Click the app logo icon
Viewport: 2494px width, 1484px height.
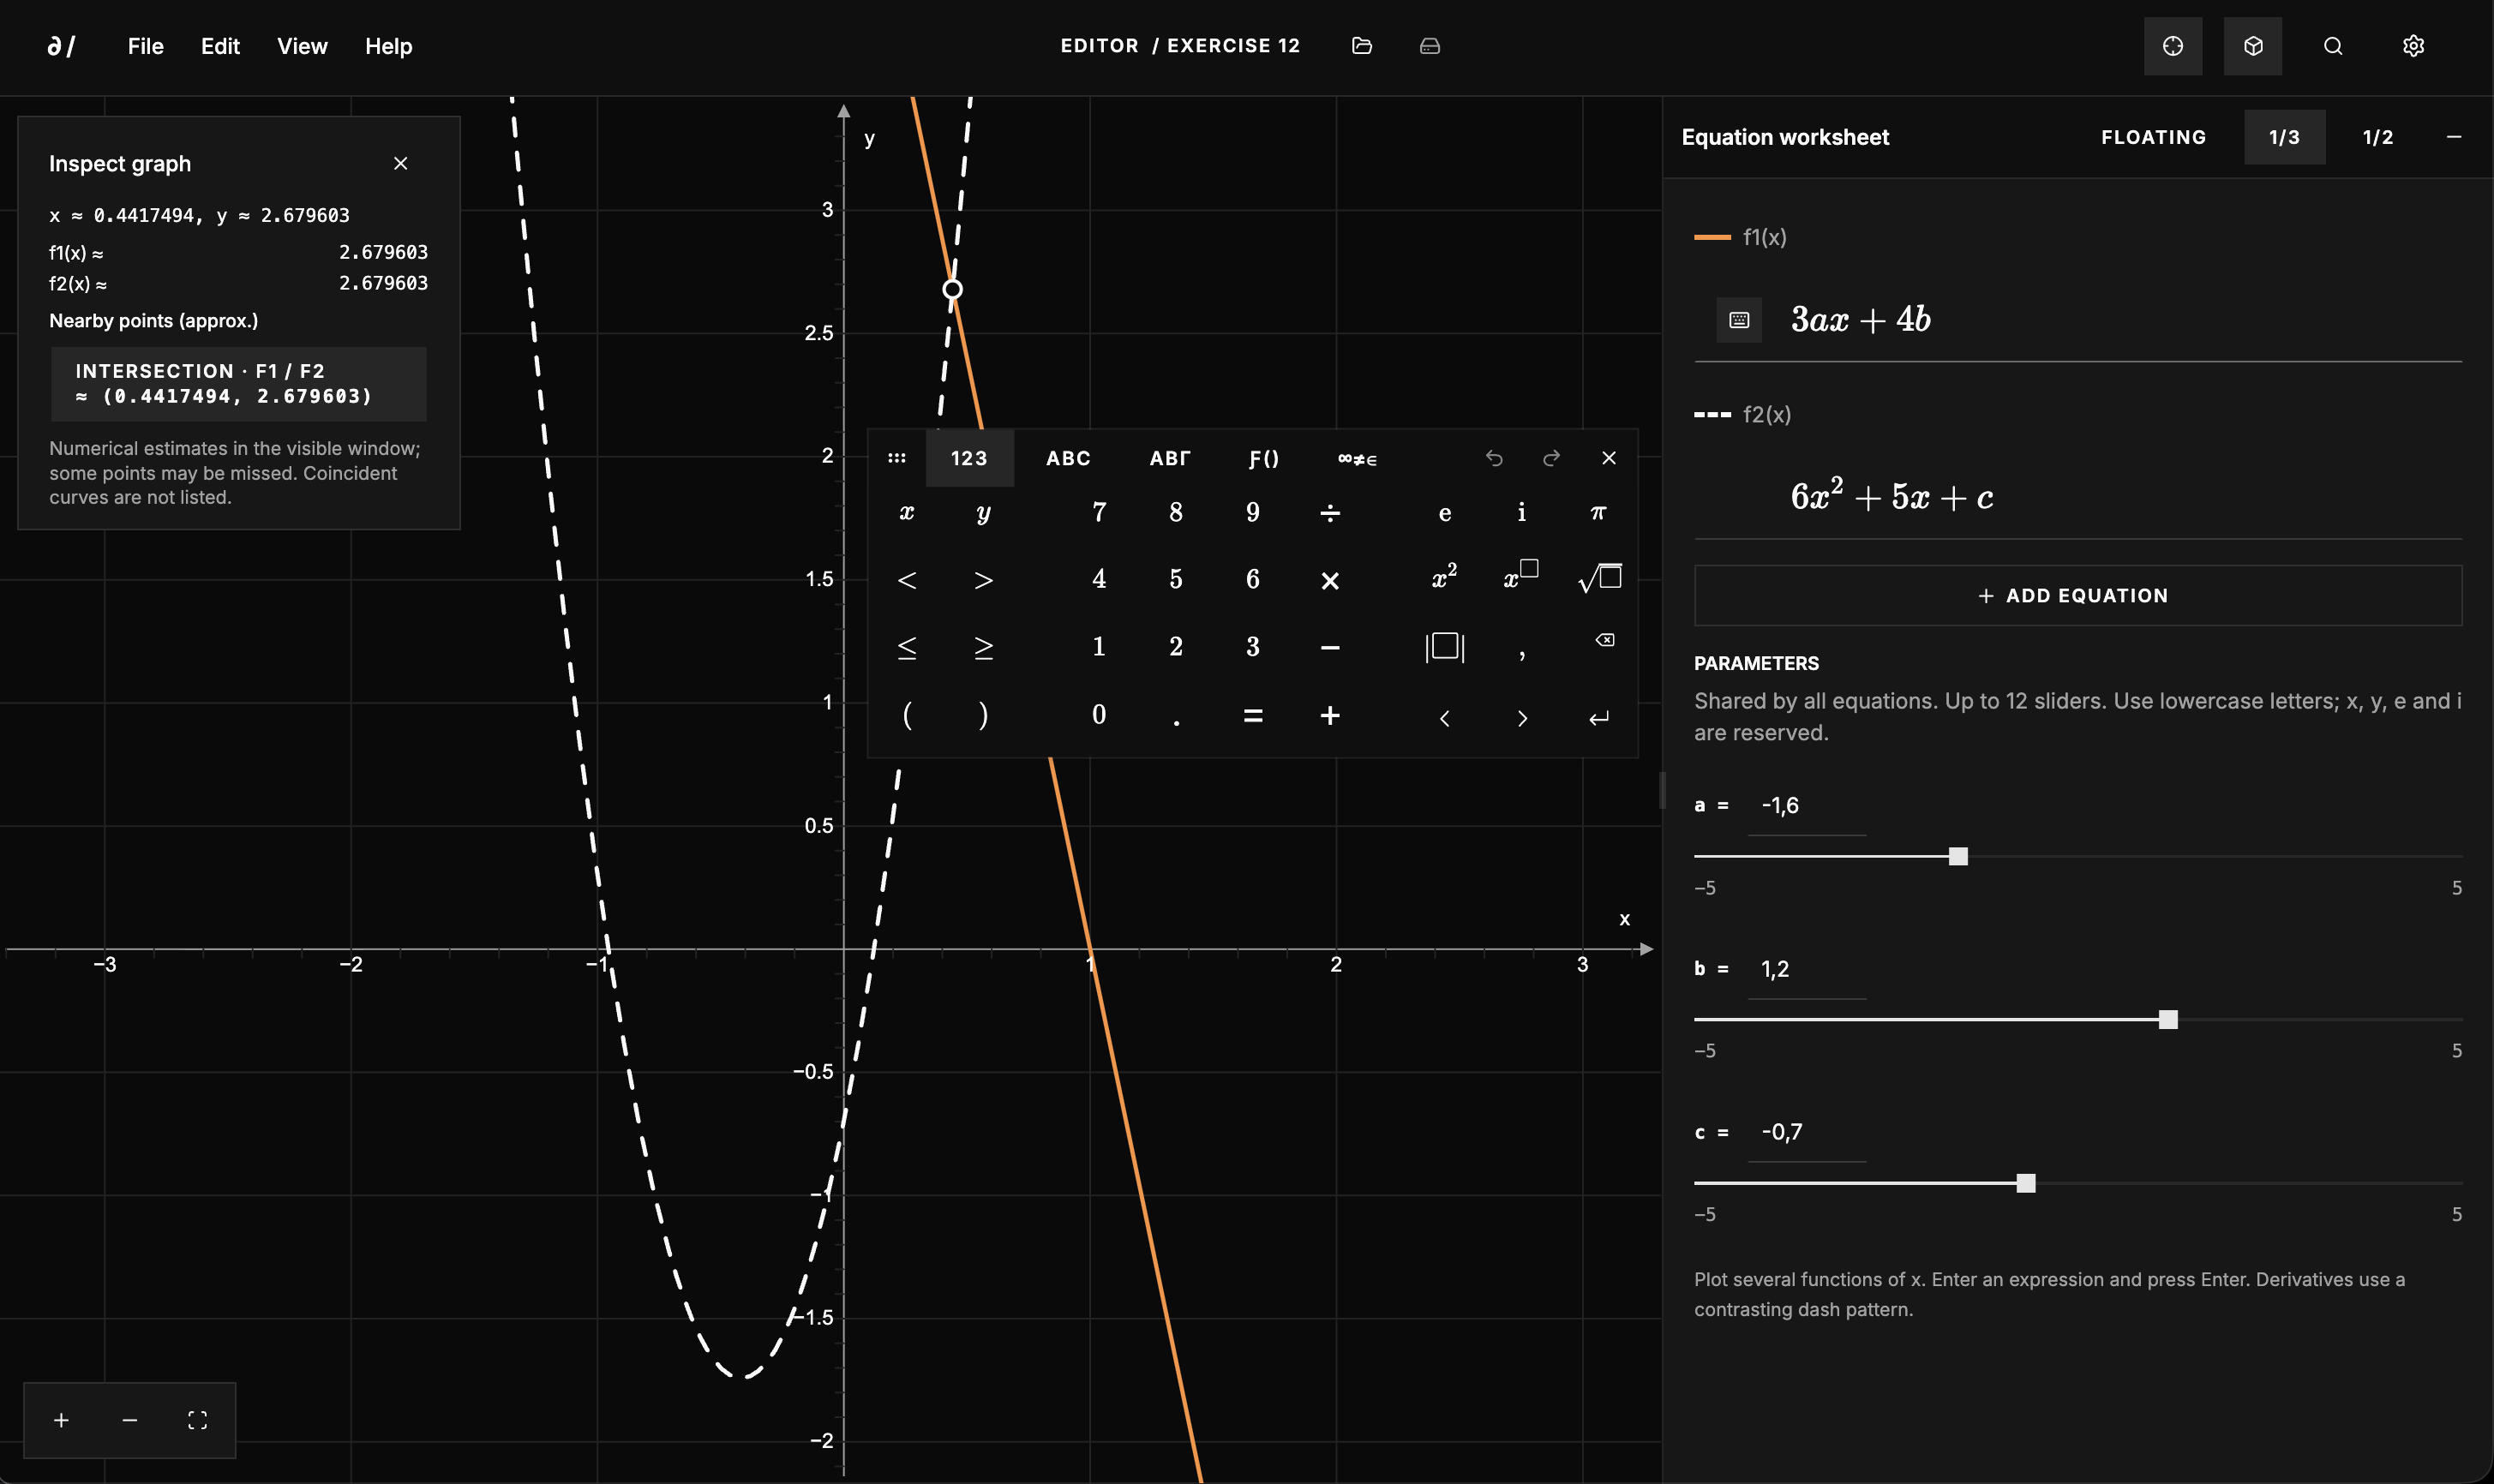[62, 46]
